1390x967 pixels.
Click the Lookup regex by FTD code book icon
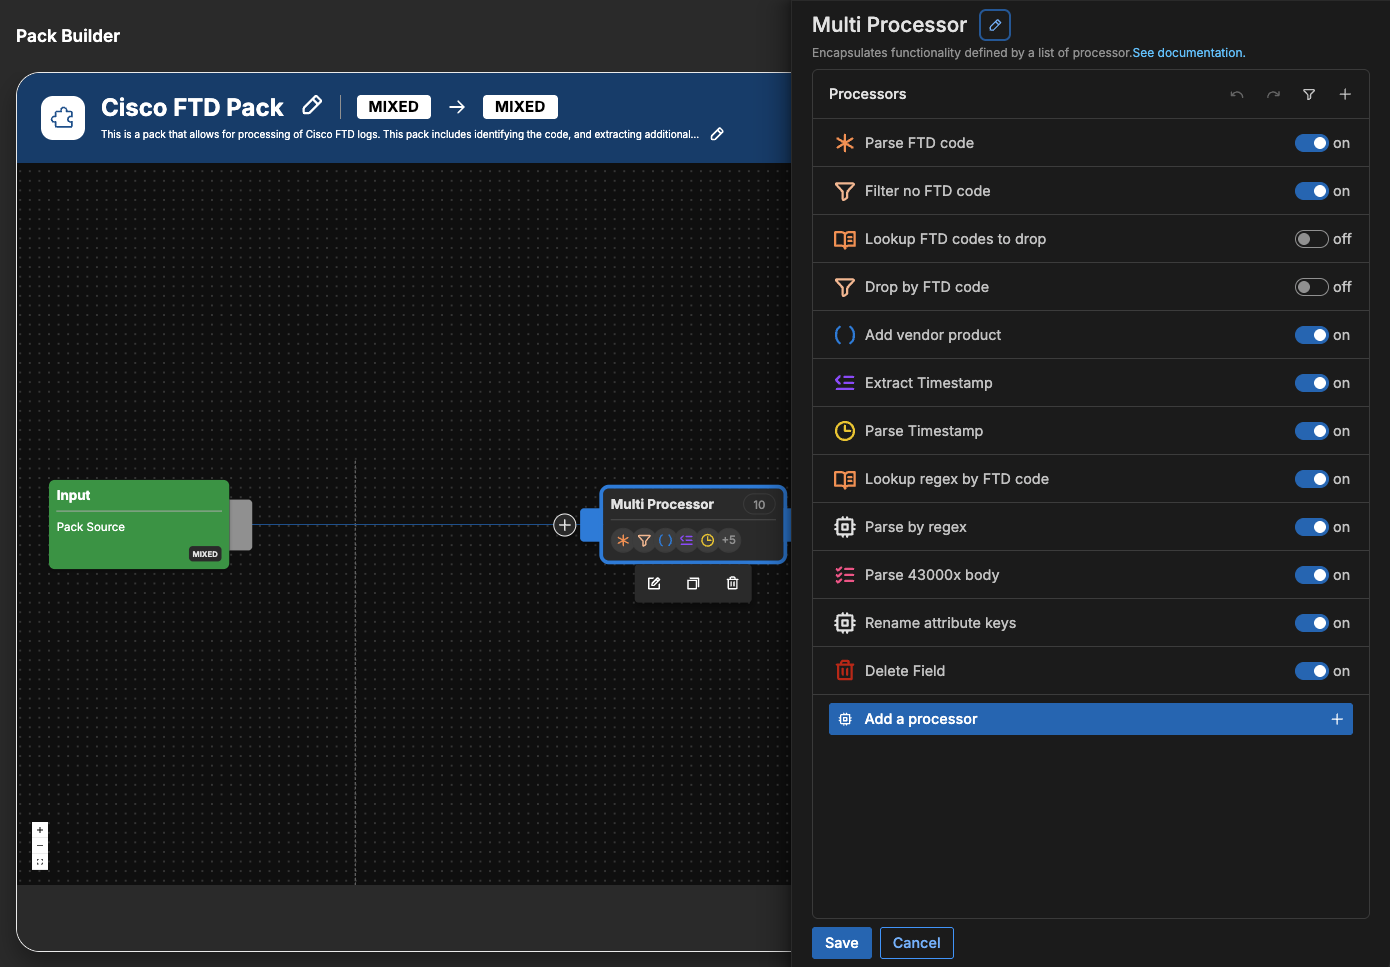845,479
